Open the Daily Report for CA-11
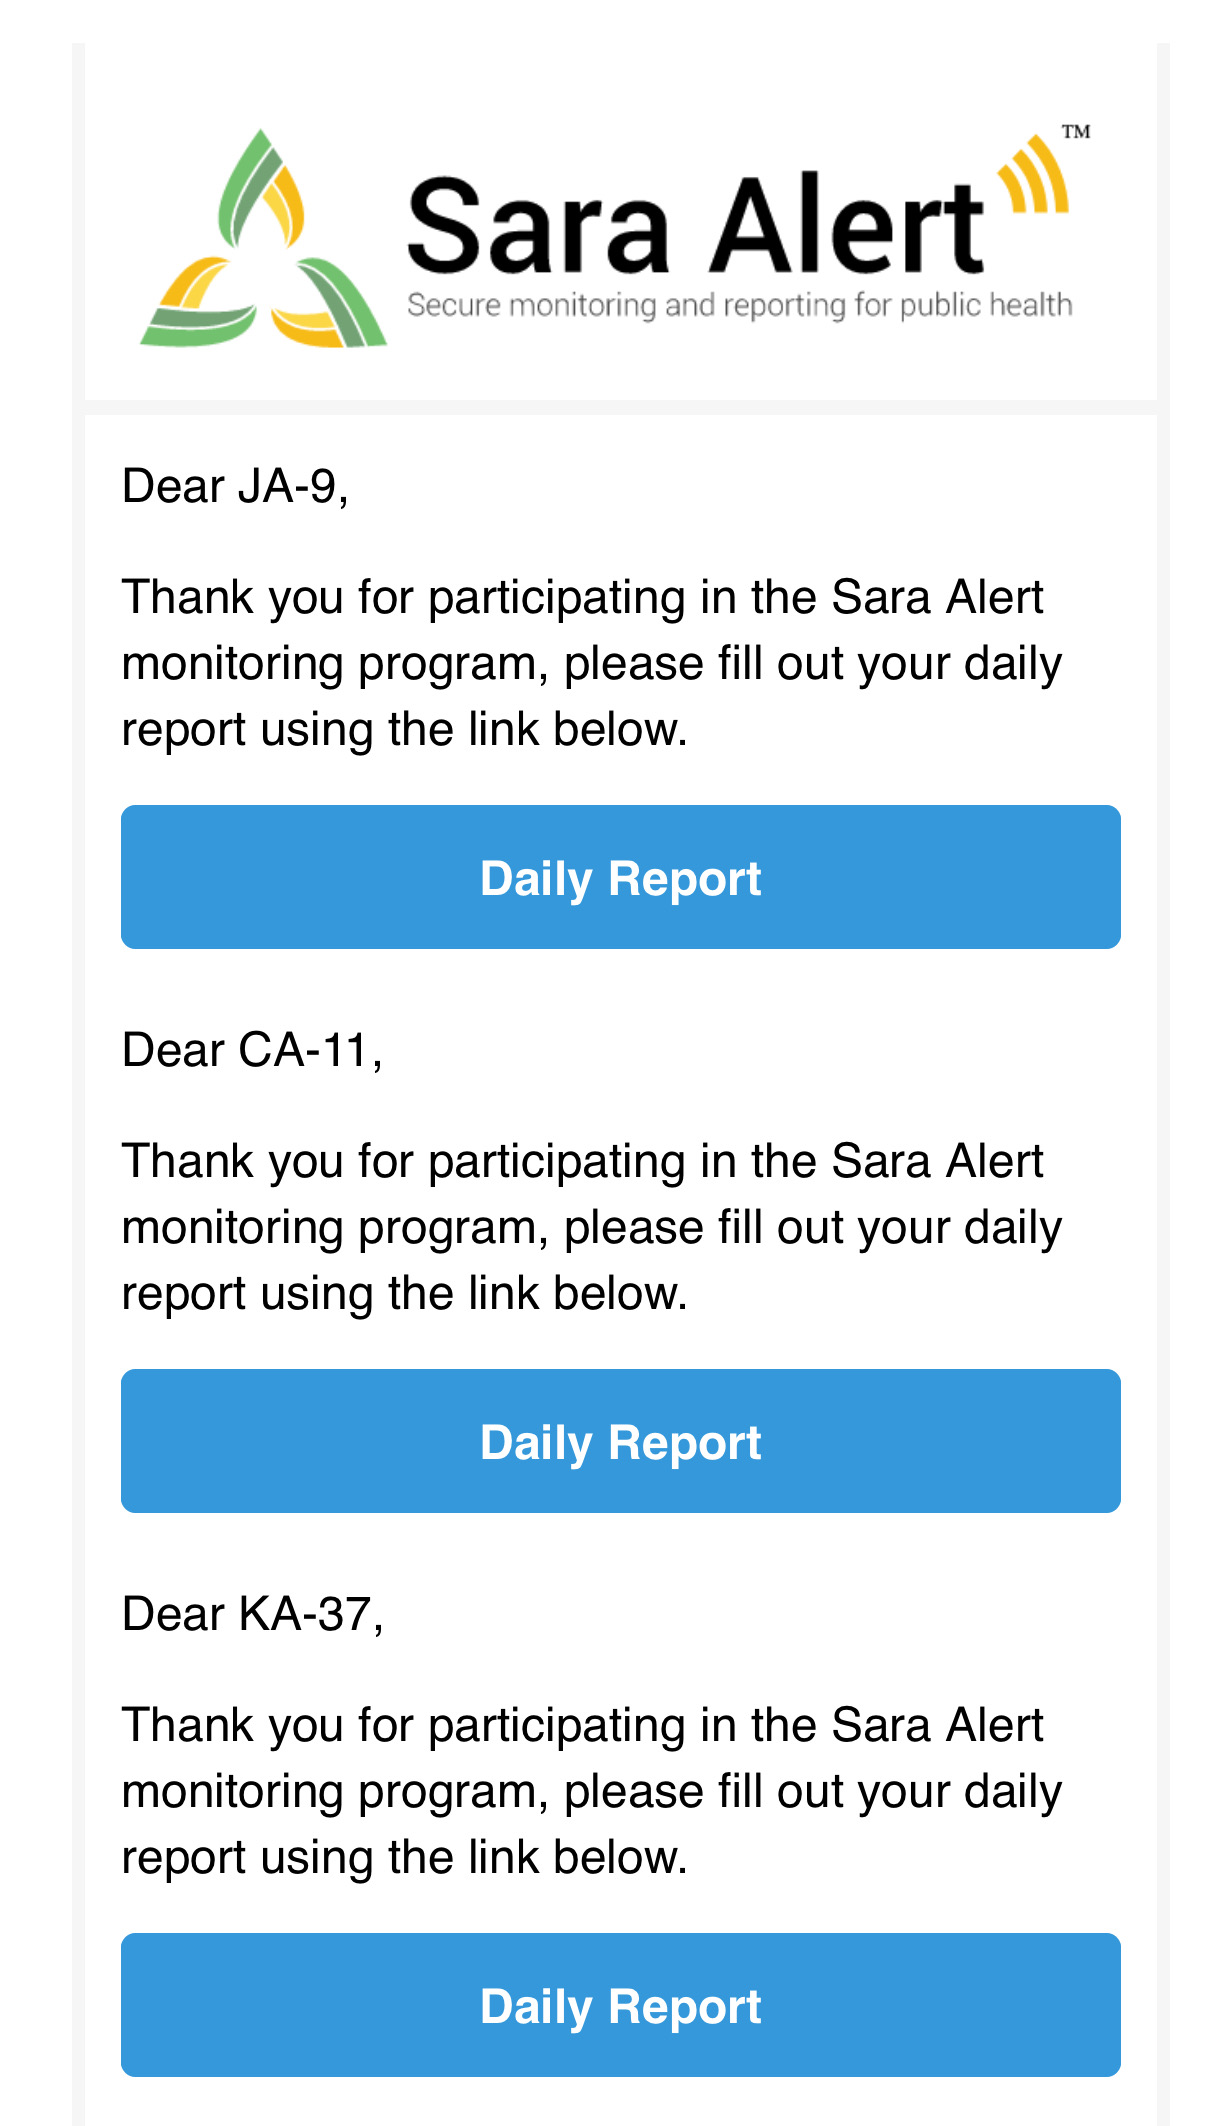1213x2126 pixels. coord(620,1441)
